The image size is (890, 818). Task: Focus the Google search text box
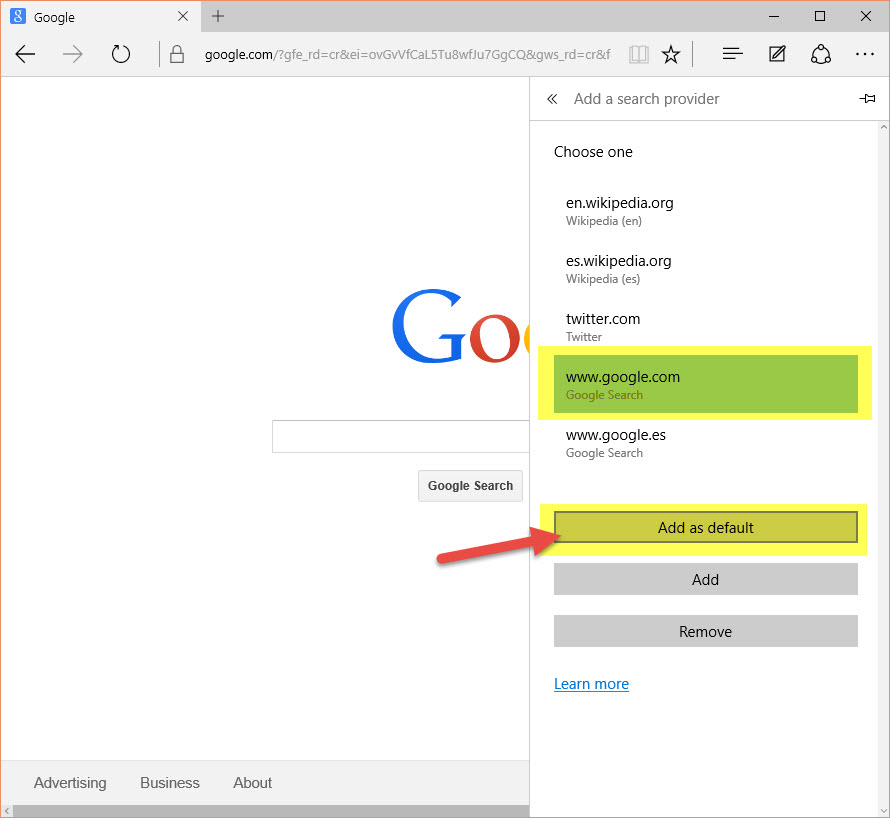(401, 437)
